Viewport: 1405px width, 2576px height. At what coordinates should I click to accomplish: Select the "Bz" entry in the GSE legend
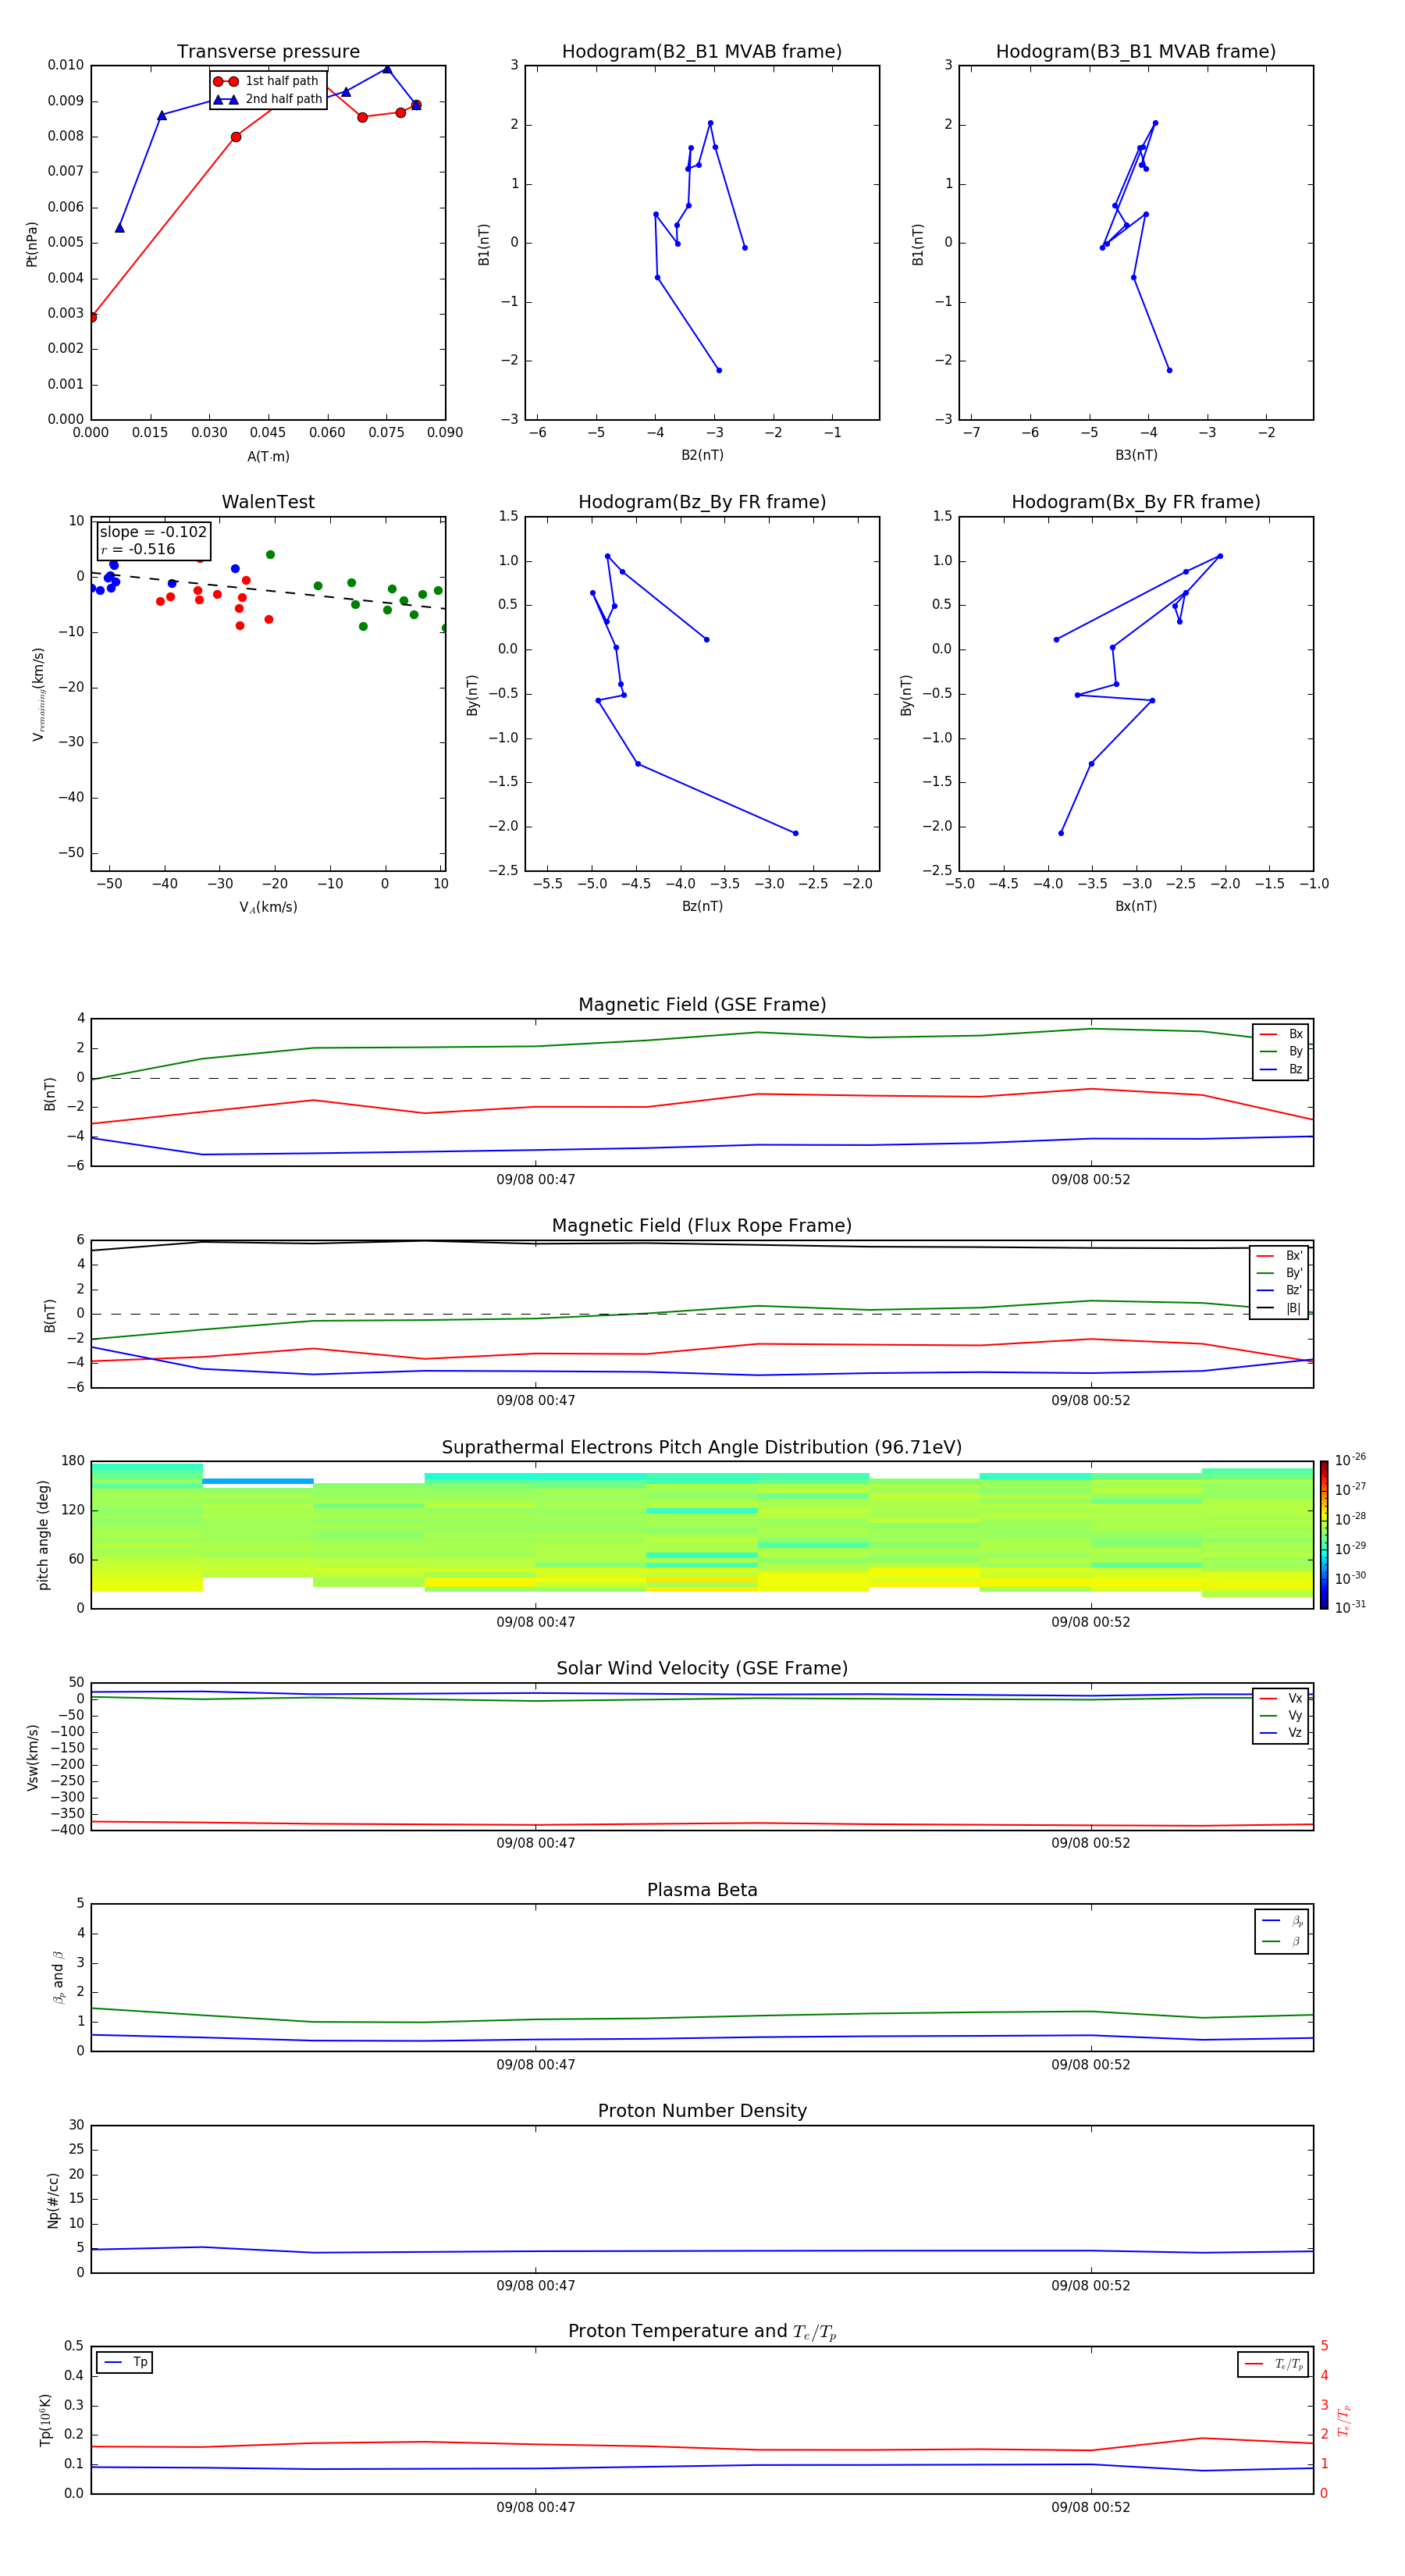[1281, 1069]
